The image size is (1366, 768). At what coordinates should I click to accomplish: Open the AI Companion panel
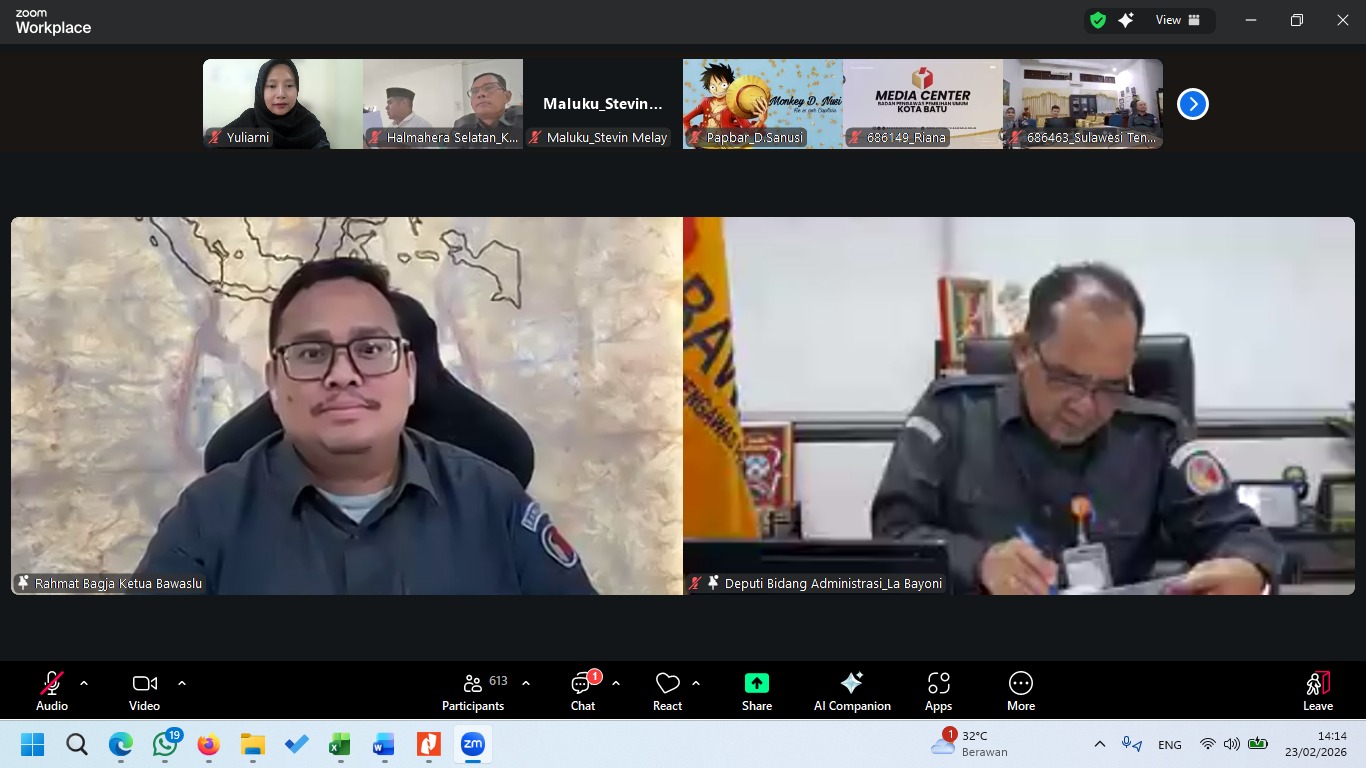[851, 691]
